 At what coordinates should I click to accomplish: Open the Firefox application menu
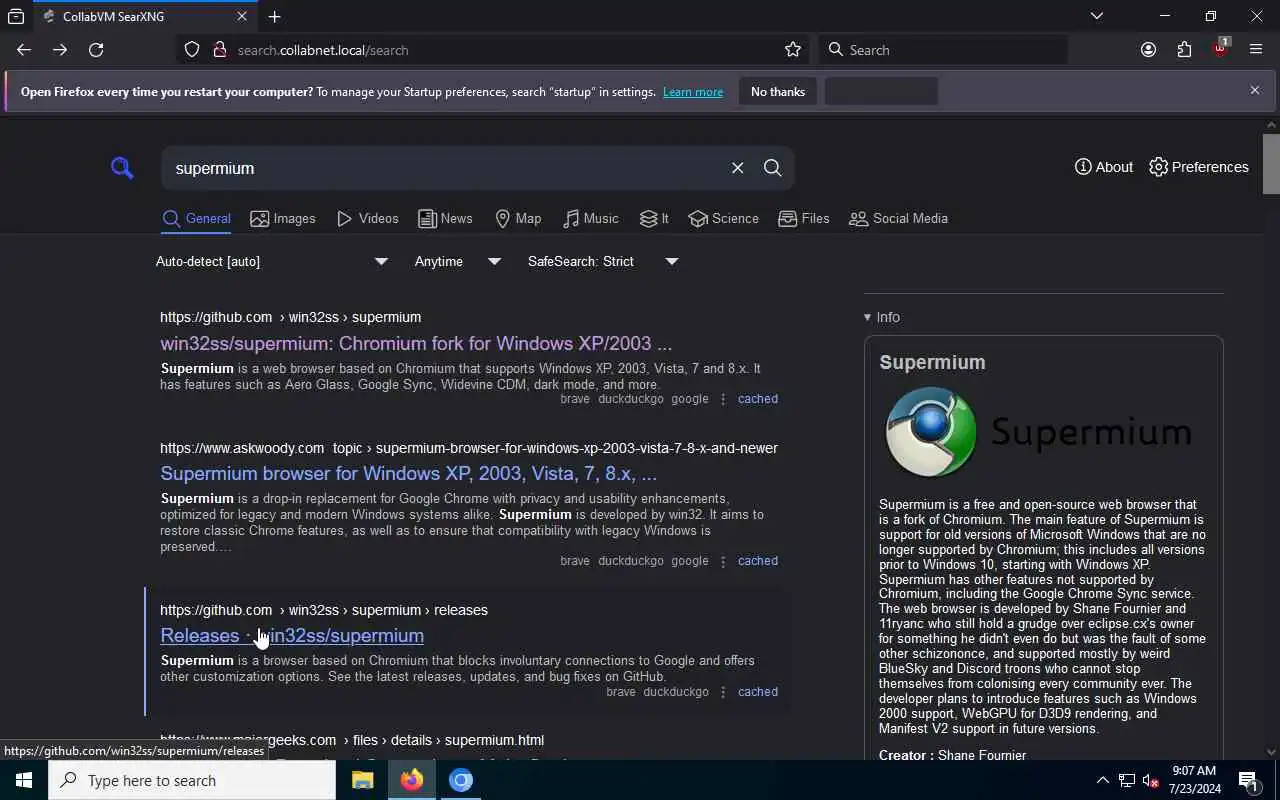pos(1256,50)
